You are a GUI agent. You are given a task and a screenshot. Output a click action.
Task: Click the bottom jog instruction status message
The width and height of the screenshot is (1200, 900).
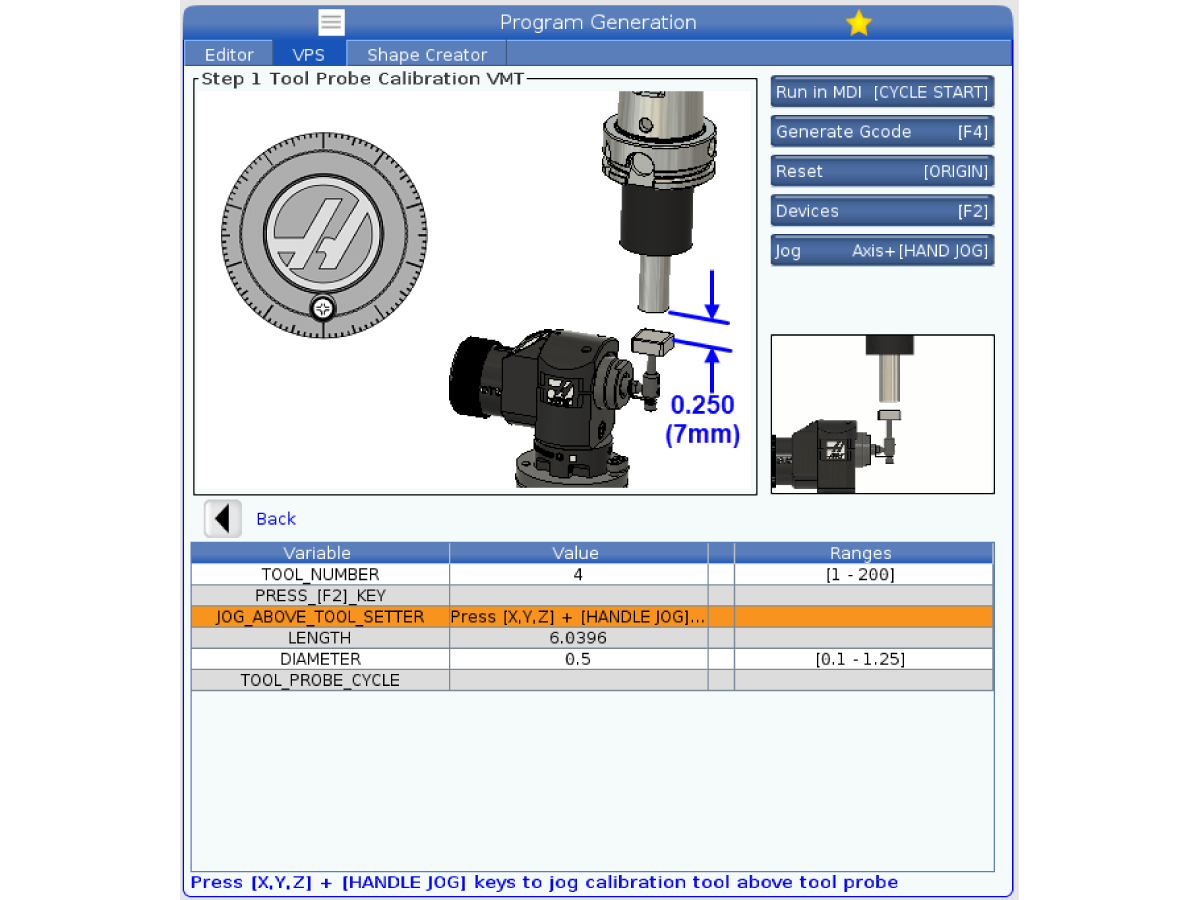(x=544, y=882)
